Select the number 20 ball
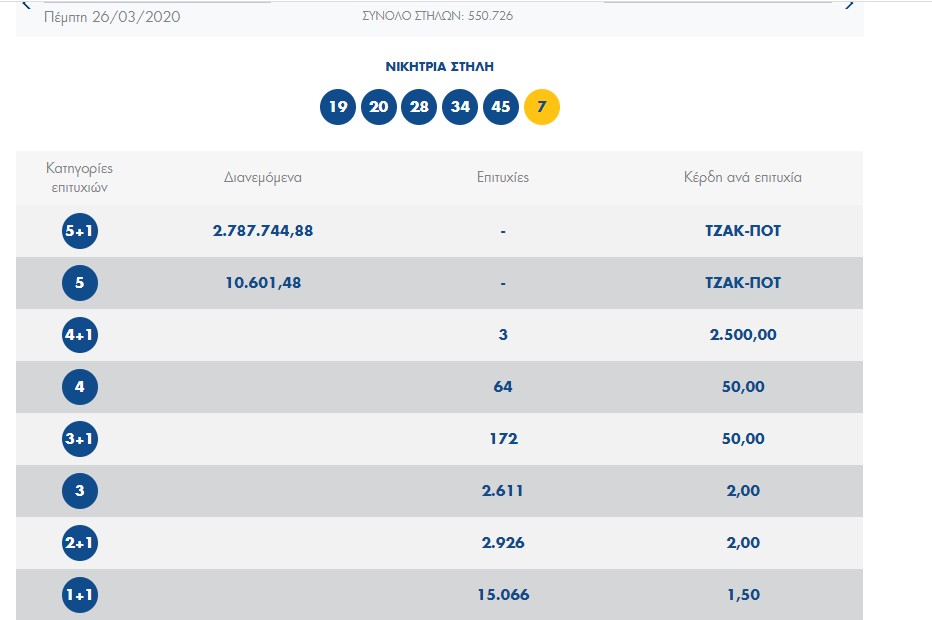The image size is (932, 620). click(x=379, y=107)
